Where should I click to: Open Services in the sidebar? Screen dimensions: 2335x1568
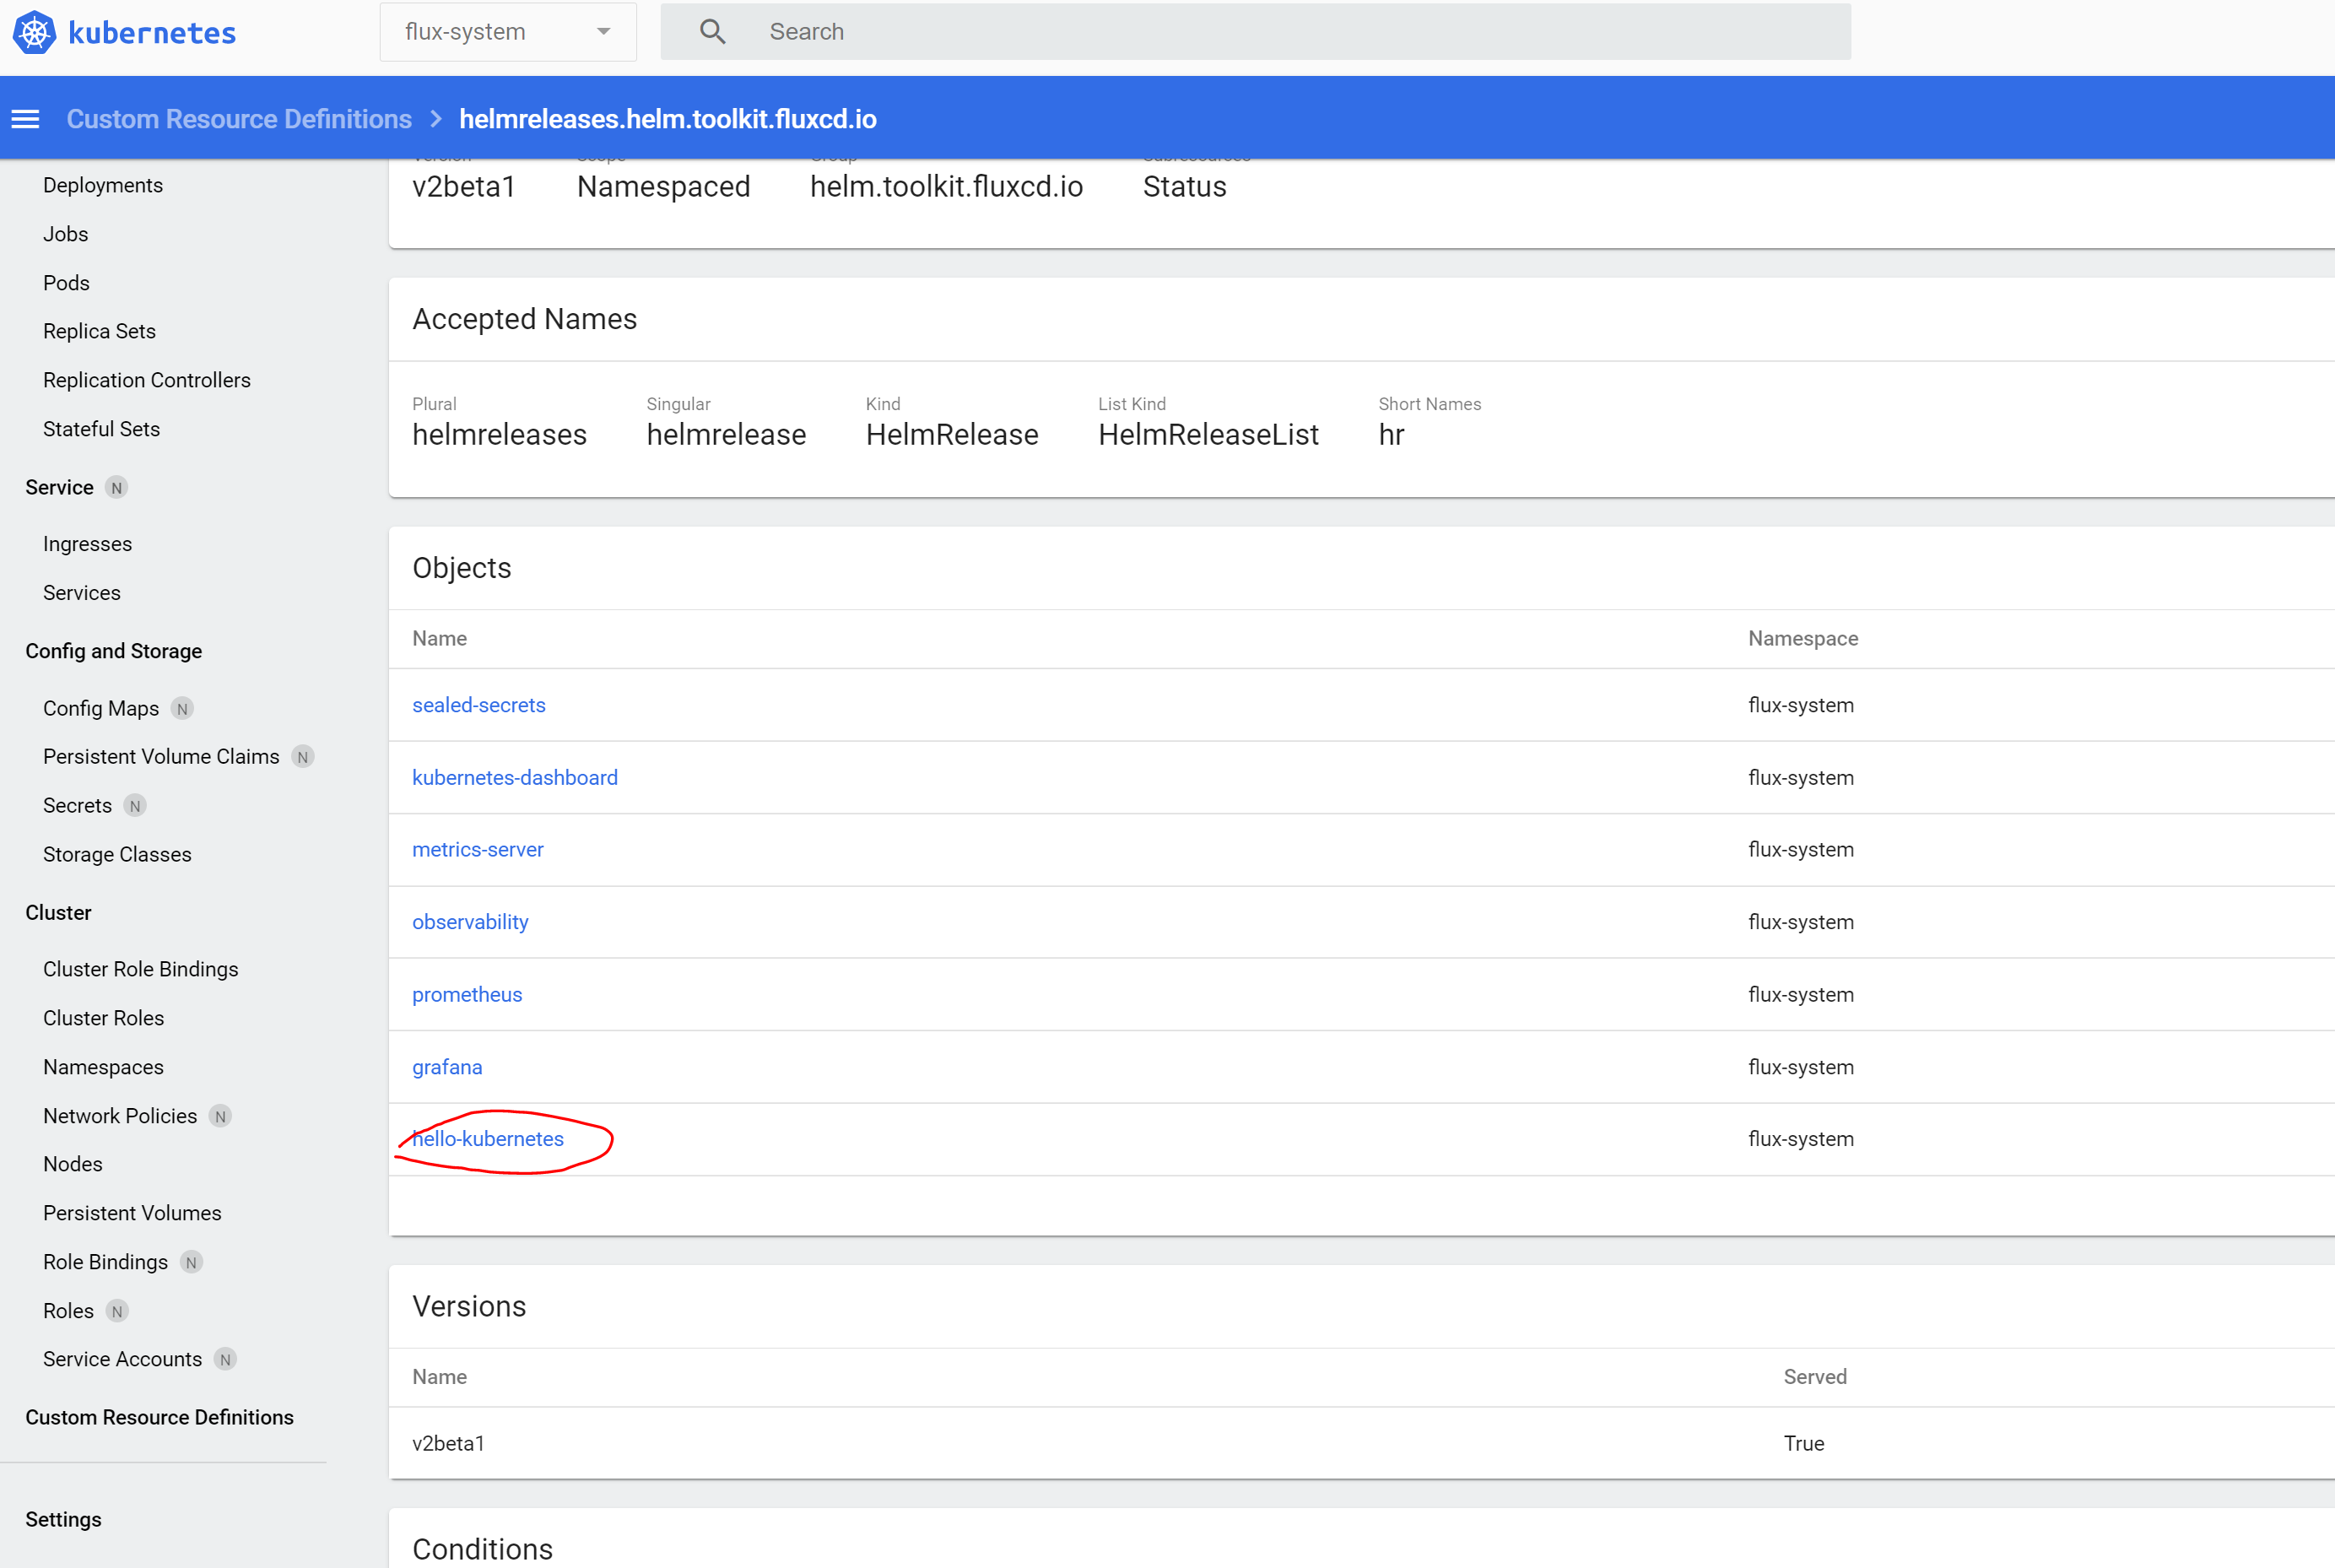(x=82, y=593)
